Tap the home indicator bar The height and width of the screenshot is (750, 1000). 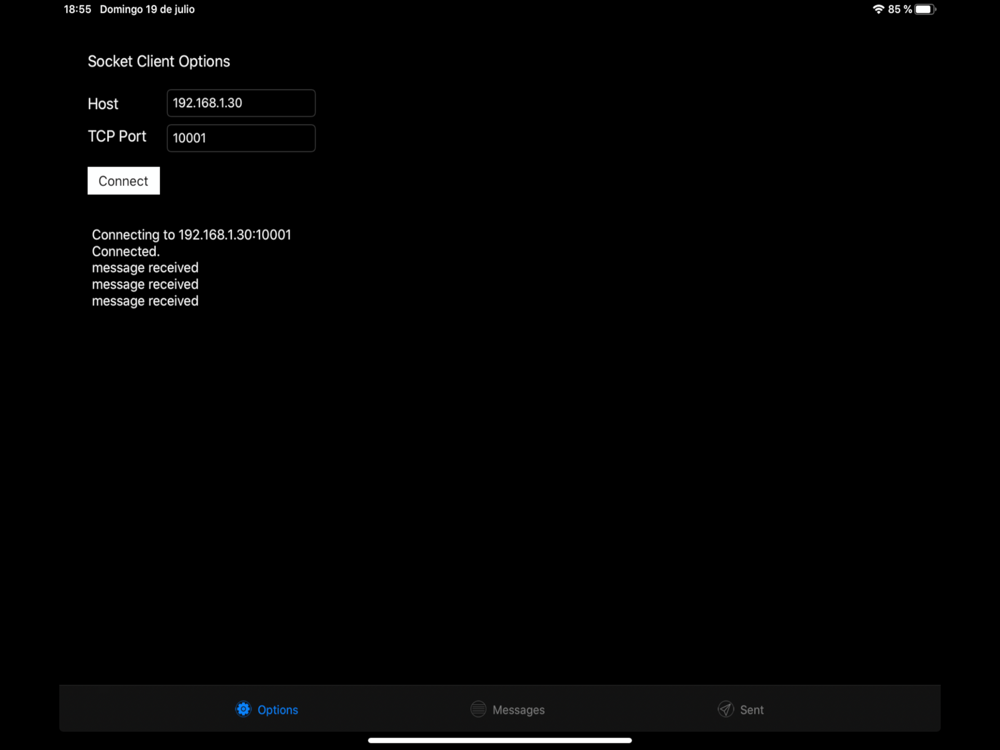pyautogui.click(x=500, y=740)
